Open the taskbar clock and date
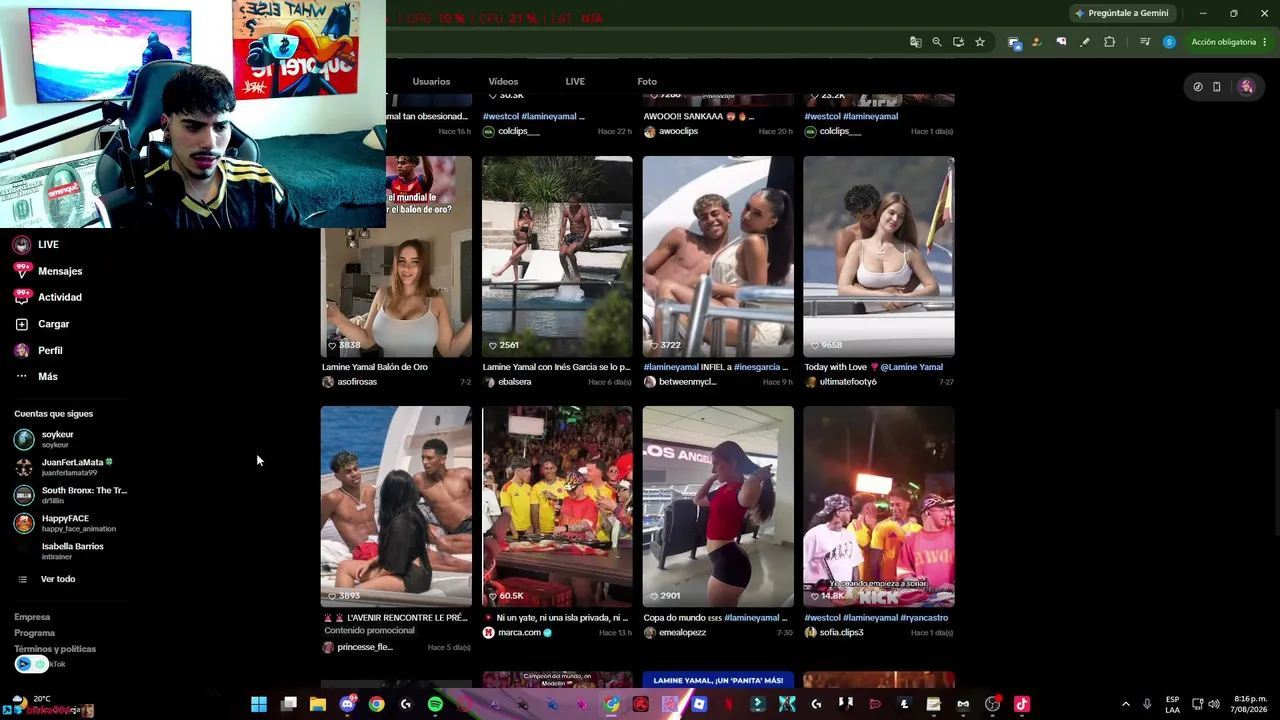This screenshot has width=1280, height=720. [1251, 704]
